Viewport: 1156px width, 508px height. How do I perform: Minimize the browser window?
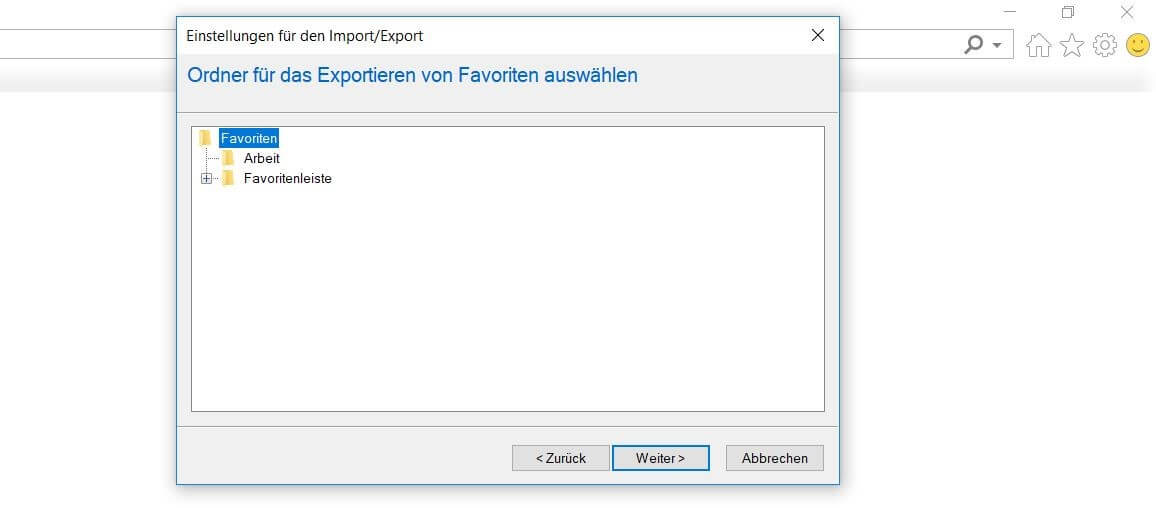pos(1010,12)
